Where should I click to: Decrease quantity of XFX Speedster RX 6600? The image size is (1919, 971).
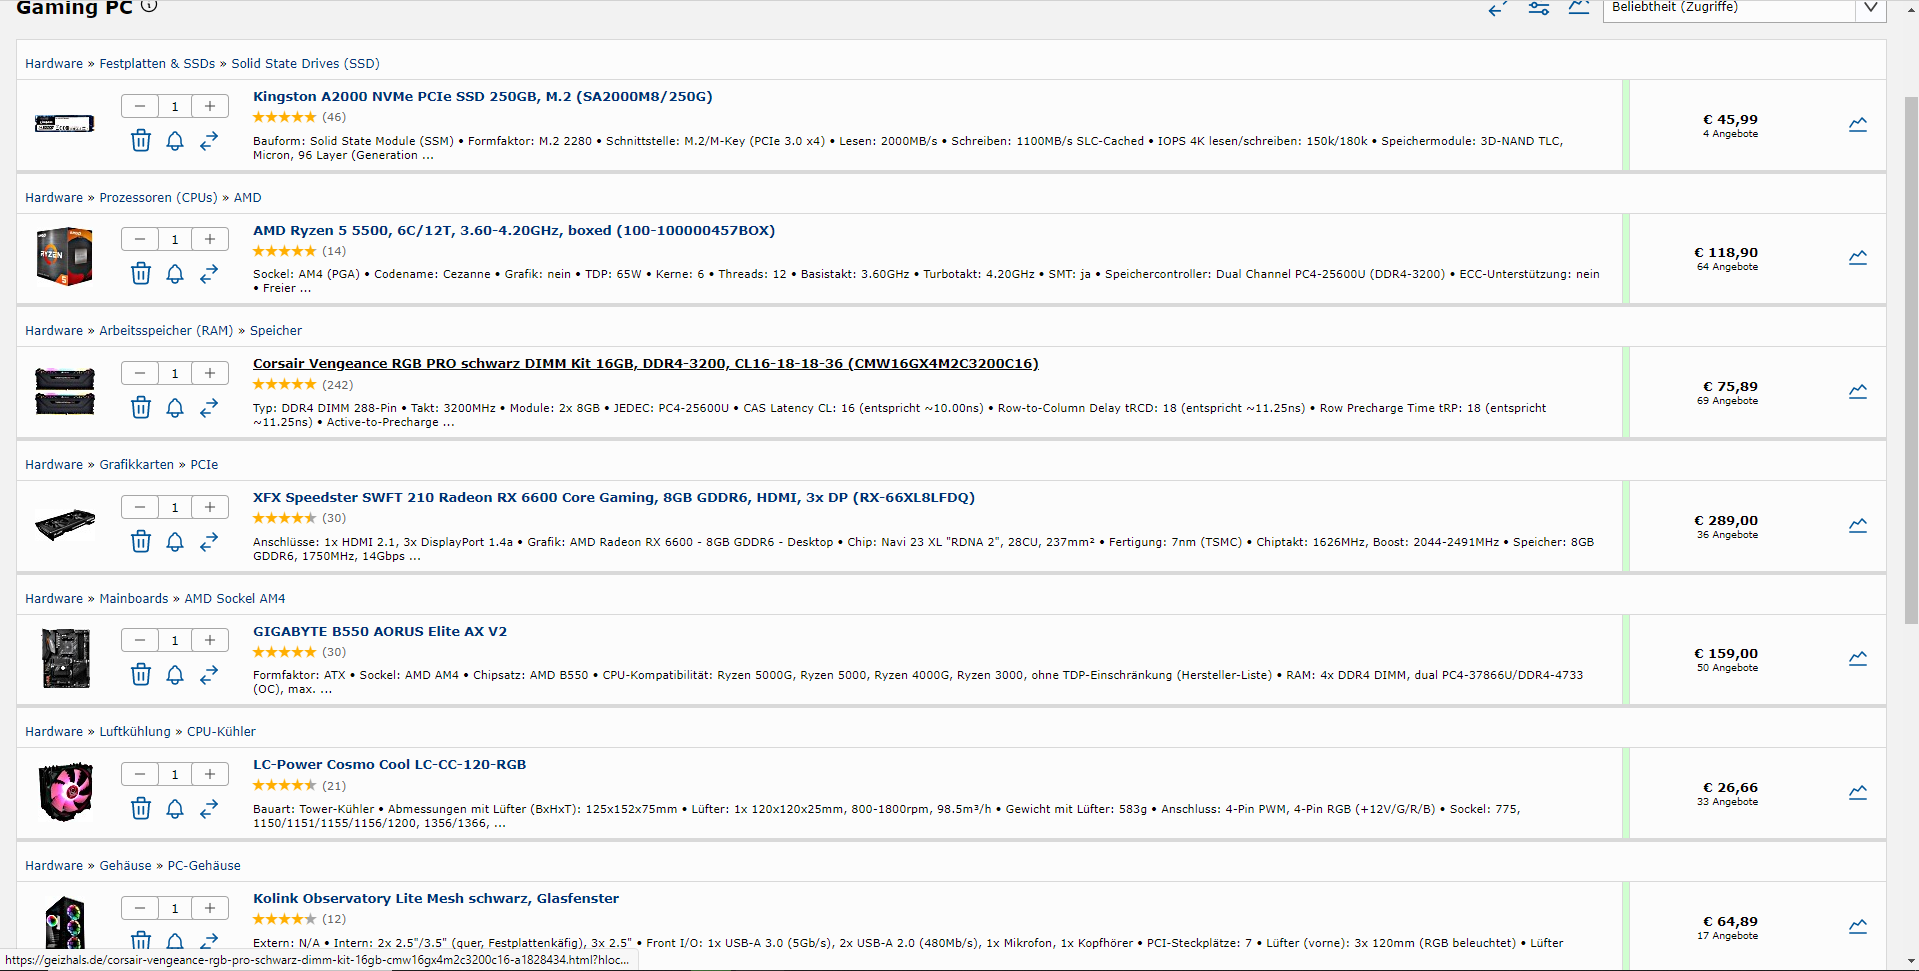pos(140,507)
